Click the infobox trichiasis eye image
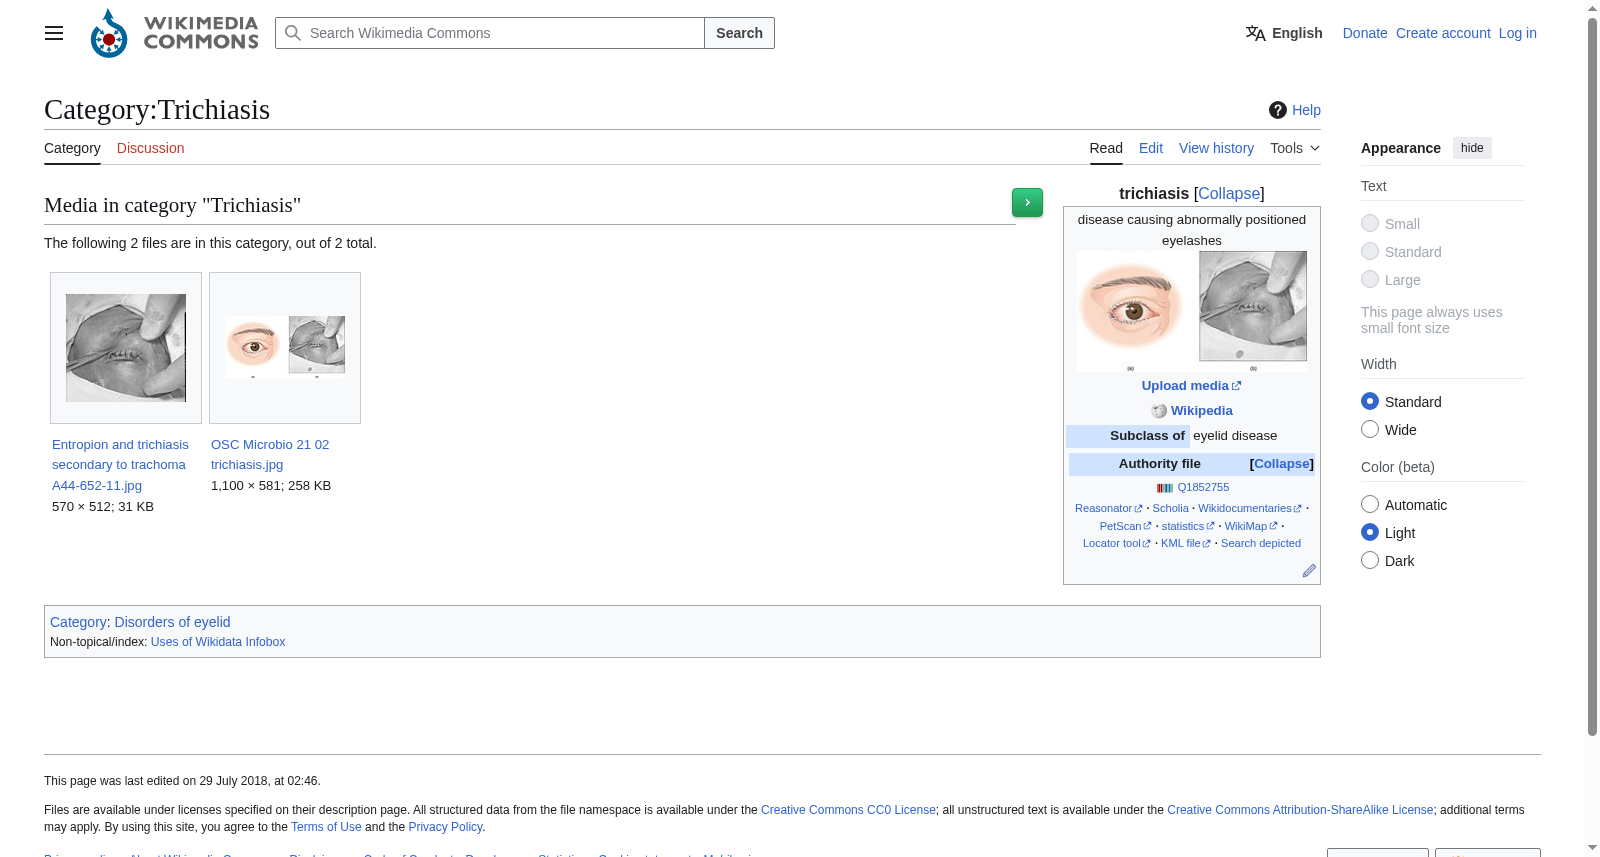The image size is (1600, 857). 1192,311
